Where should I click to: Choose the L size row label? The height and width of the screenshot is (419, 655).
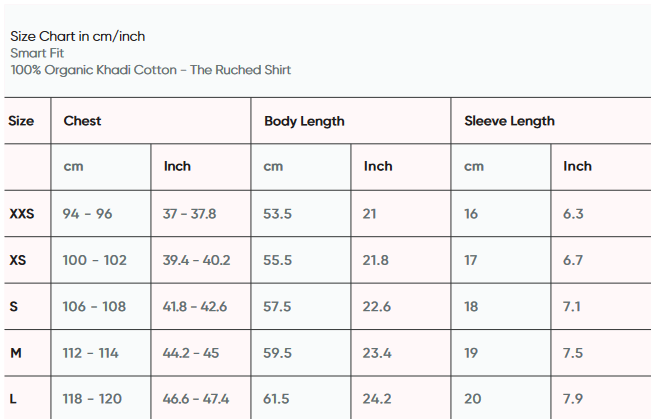(13, 399)
